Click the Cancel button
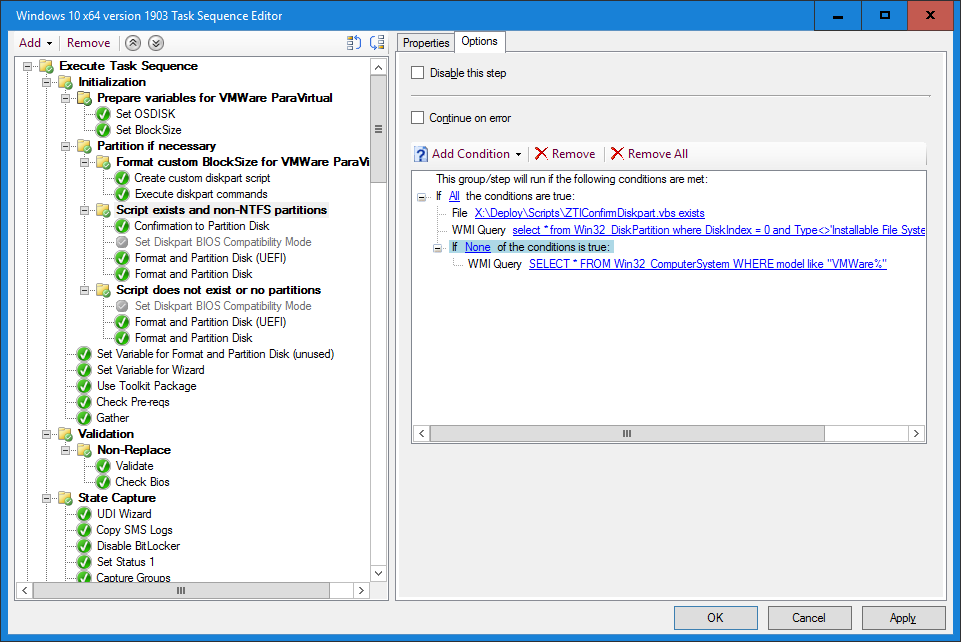Screen dimensions: 961x642 (809, 617)
